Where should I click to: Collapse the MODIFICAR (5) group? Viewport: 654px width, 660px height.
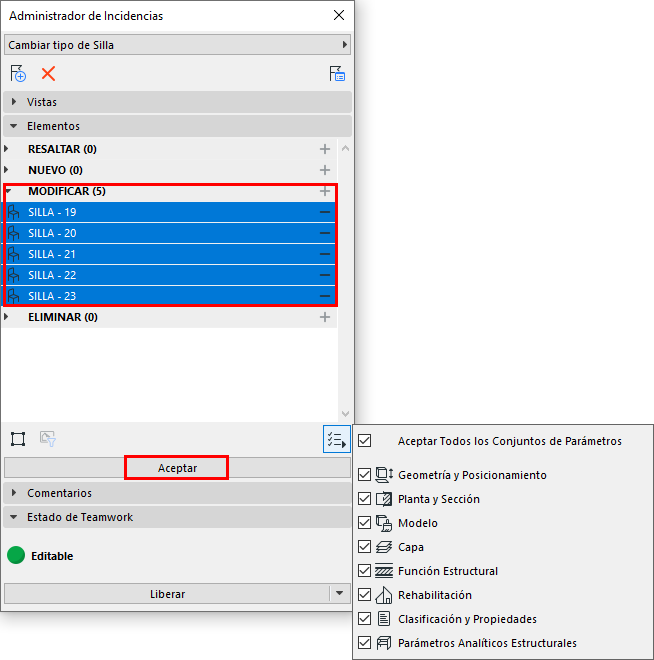click(x=8, y=191)
